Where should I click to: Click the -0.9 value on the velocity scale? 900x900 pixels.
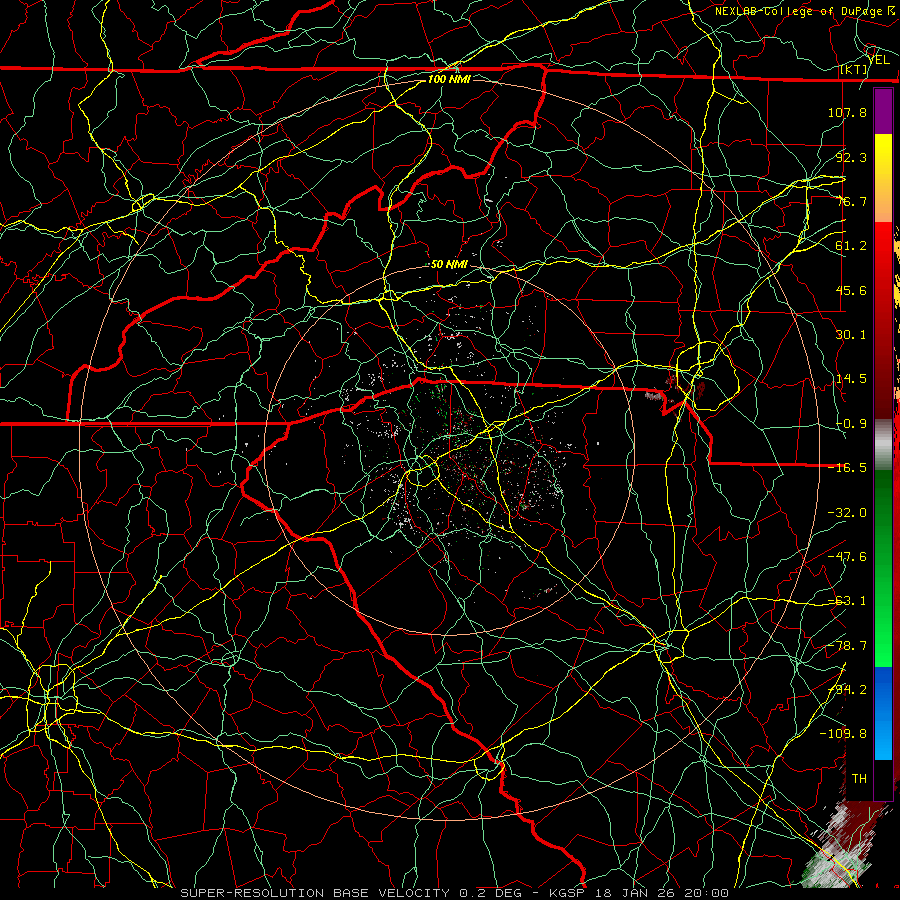[x=851, y=424]
